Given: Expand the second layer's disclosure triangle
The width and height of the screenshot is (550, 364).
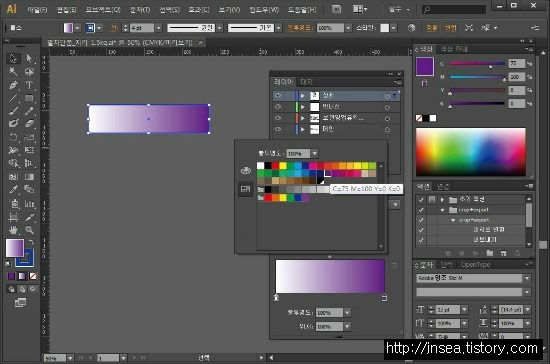Looking at the screenshot, I should click(303, 107).
